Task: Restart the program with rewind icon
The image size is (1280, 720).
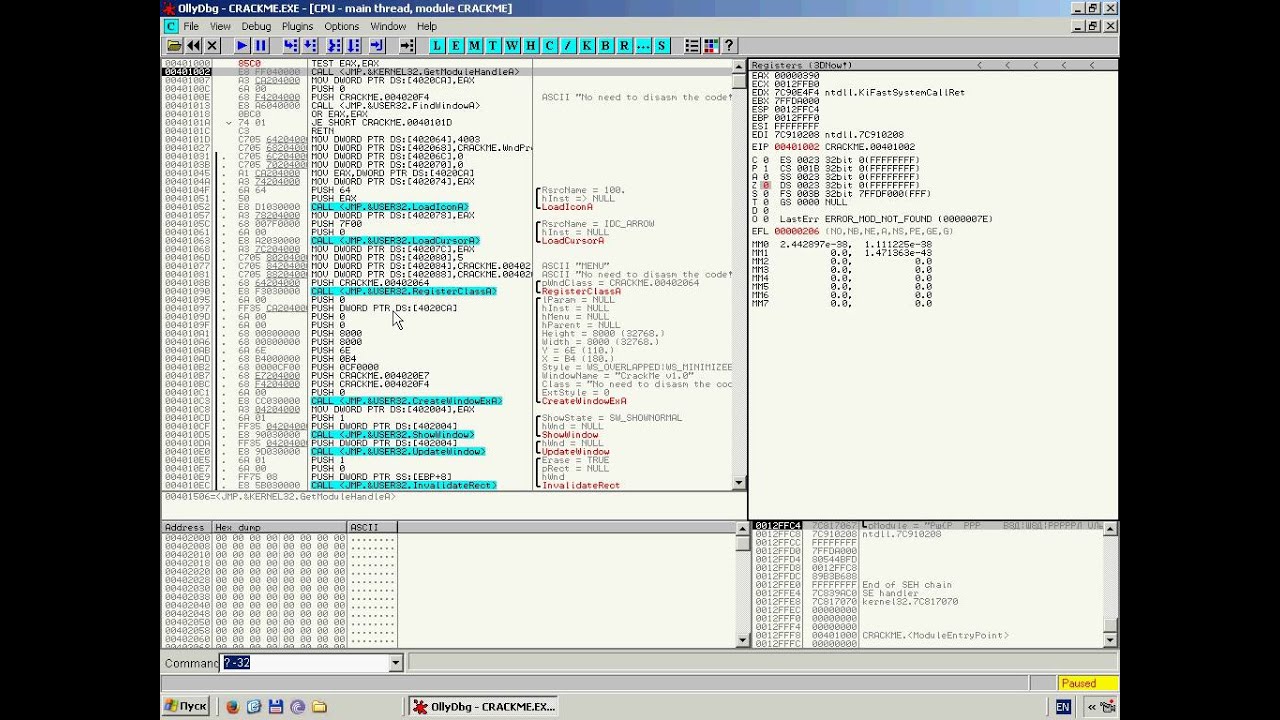Action: coord(193,46)
